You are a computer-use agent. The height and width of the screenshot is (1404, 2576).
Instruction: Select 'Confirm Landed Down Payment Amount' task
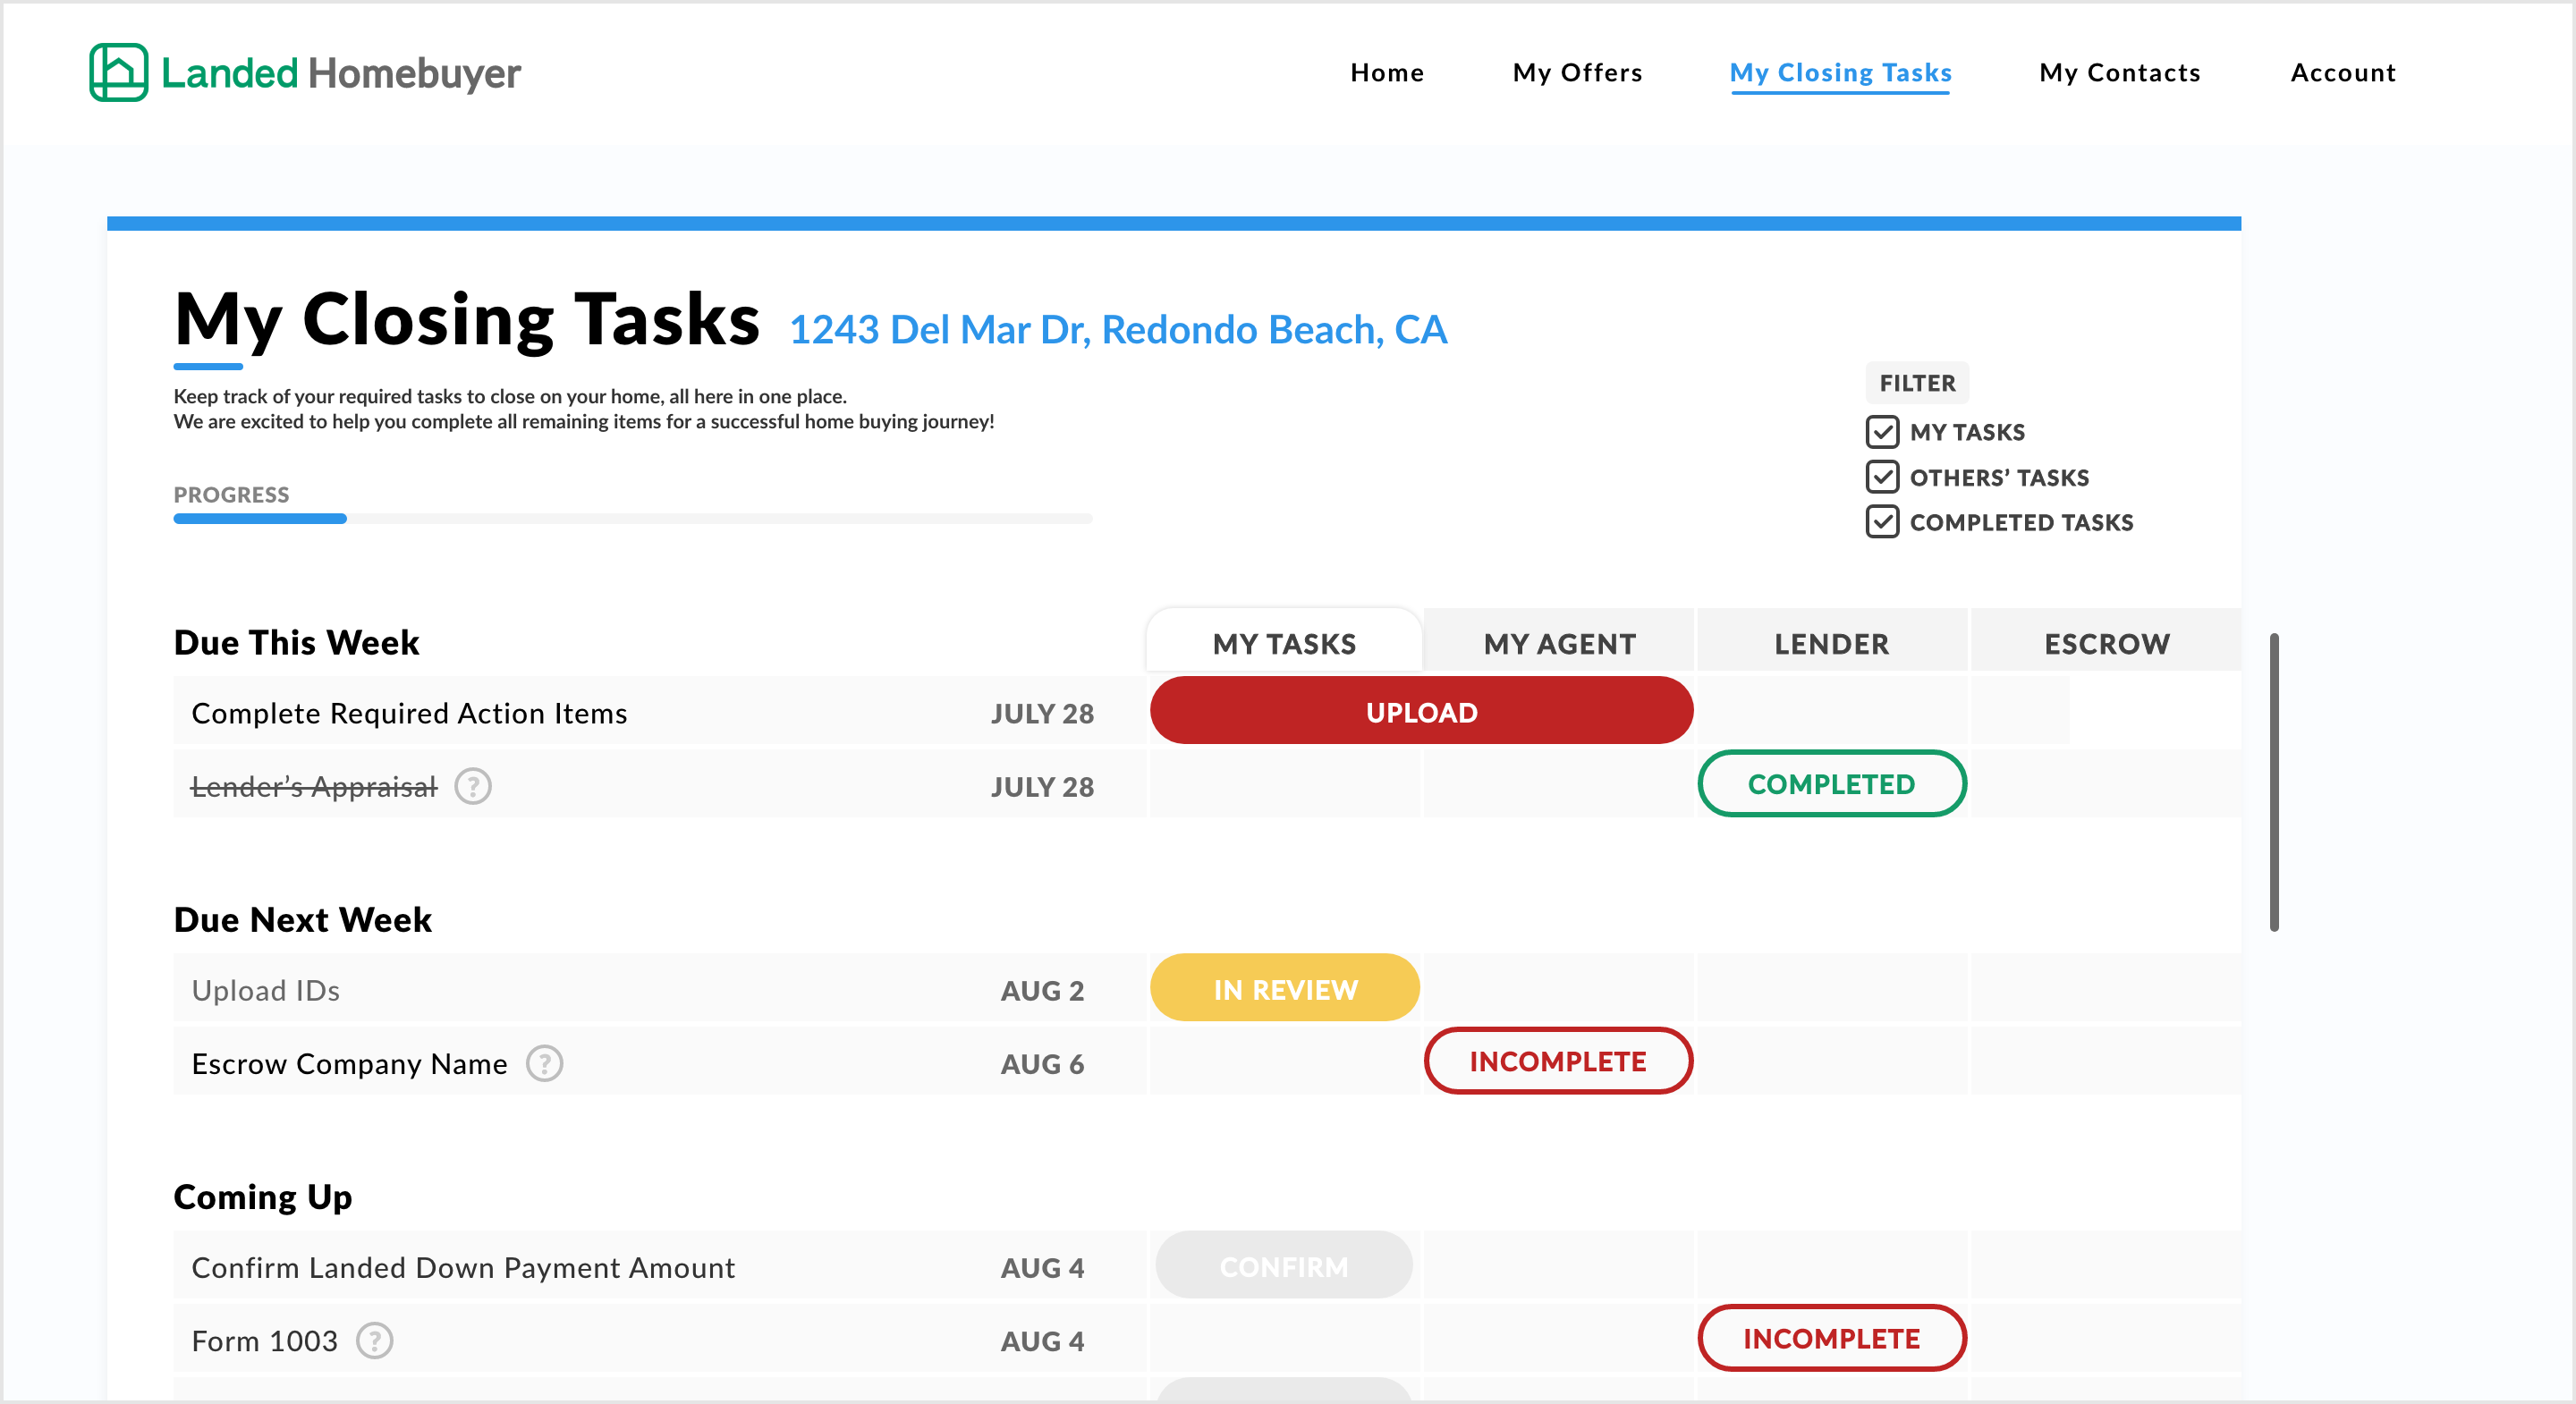pyautogui.click(x=463, y=1267)
